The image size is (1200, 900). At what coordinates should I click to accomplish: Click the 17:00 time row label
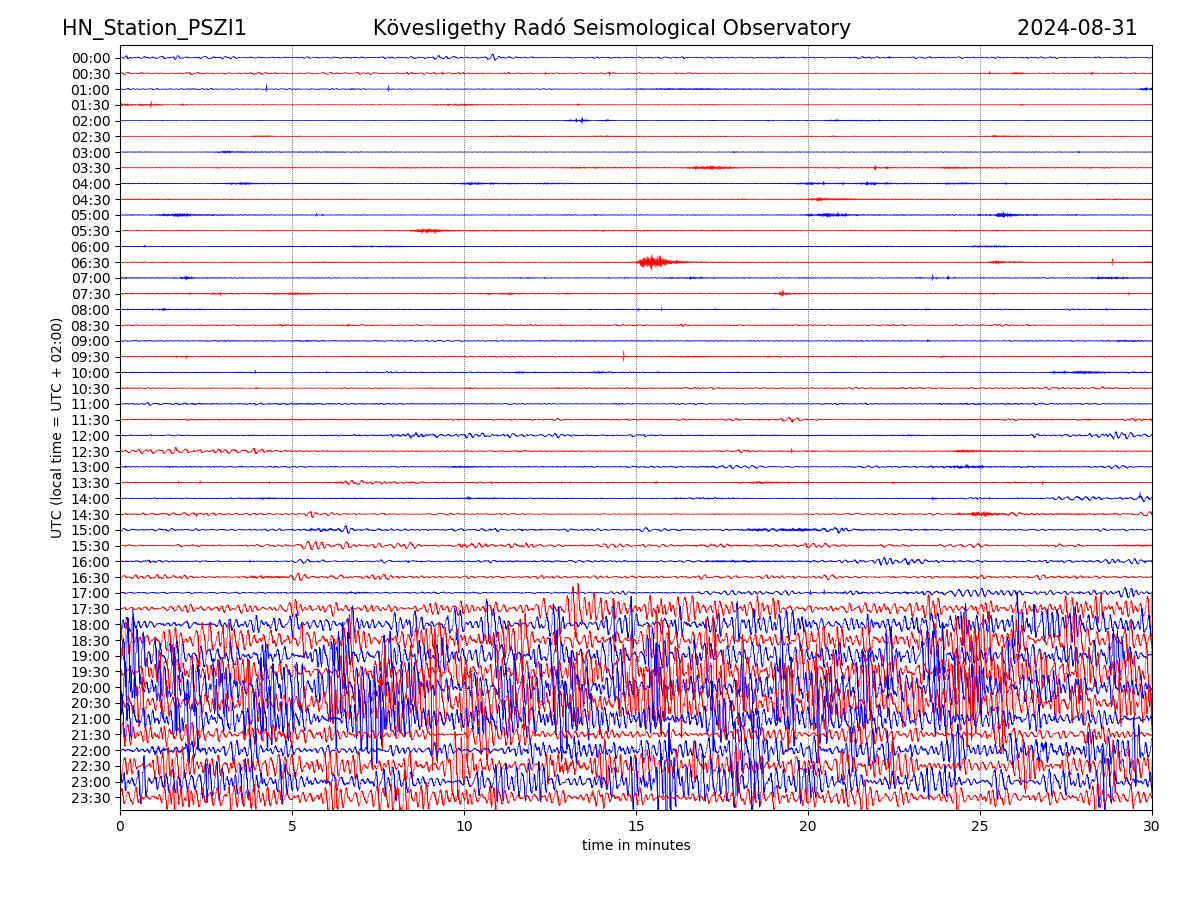coord(90,593)
